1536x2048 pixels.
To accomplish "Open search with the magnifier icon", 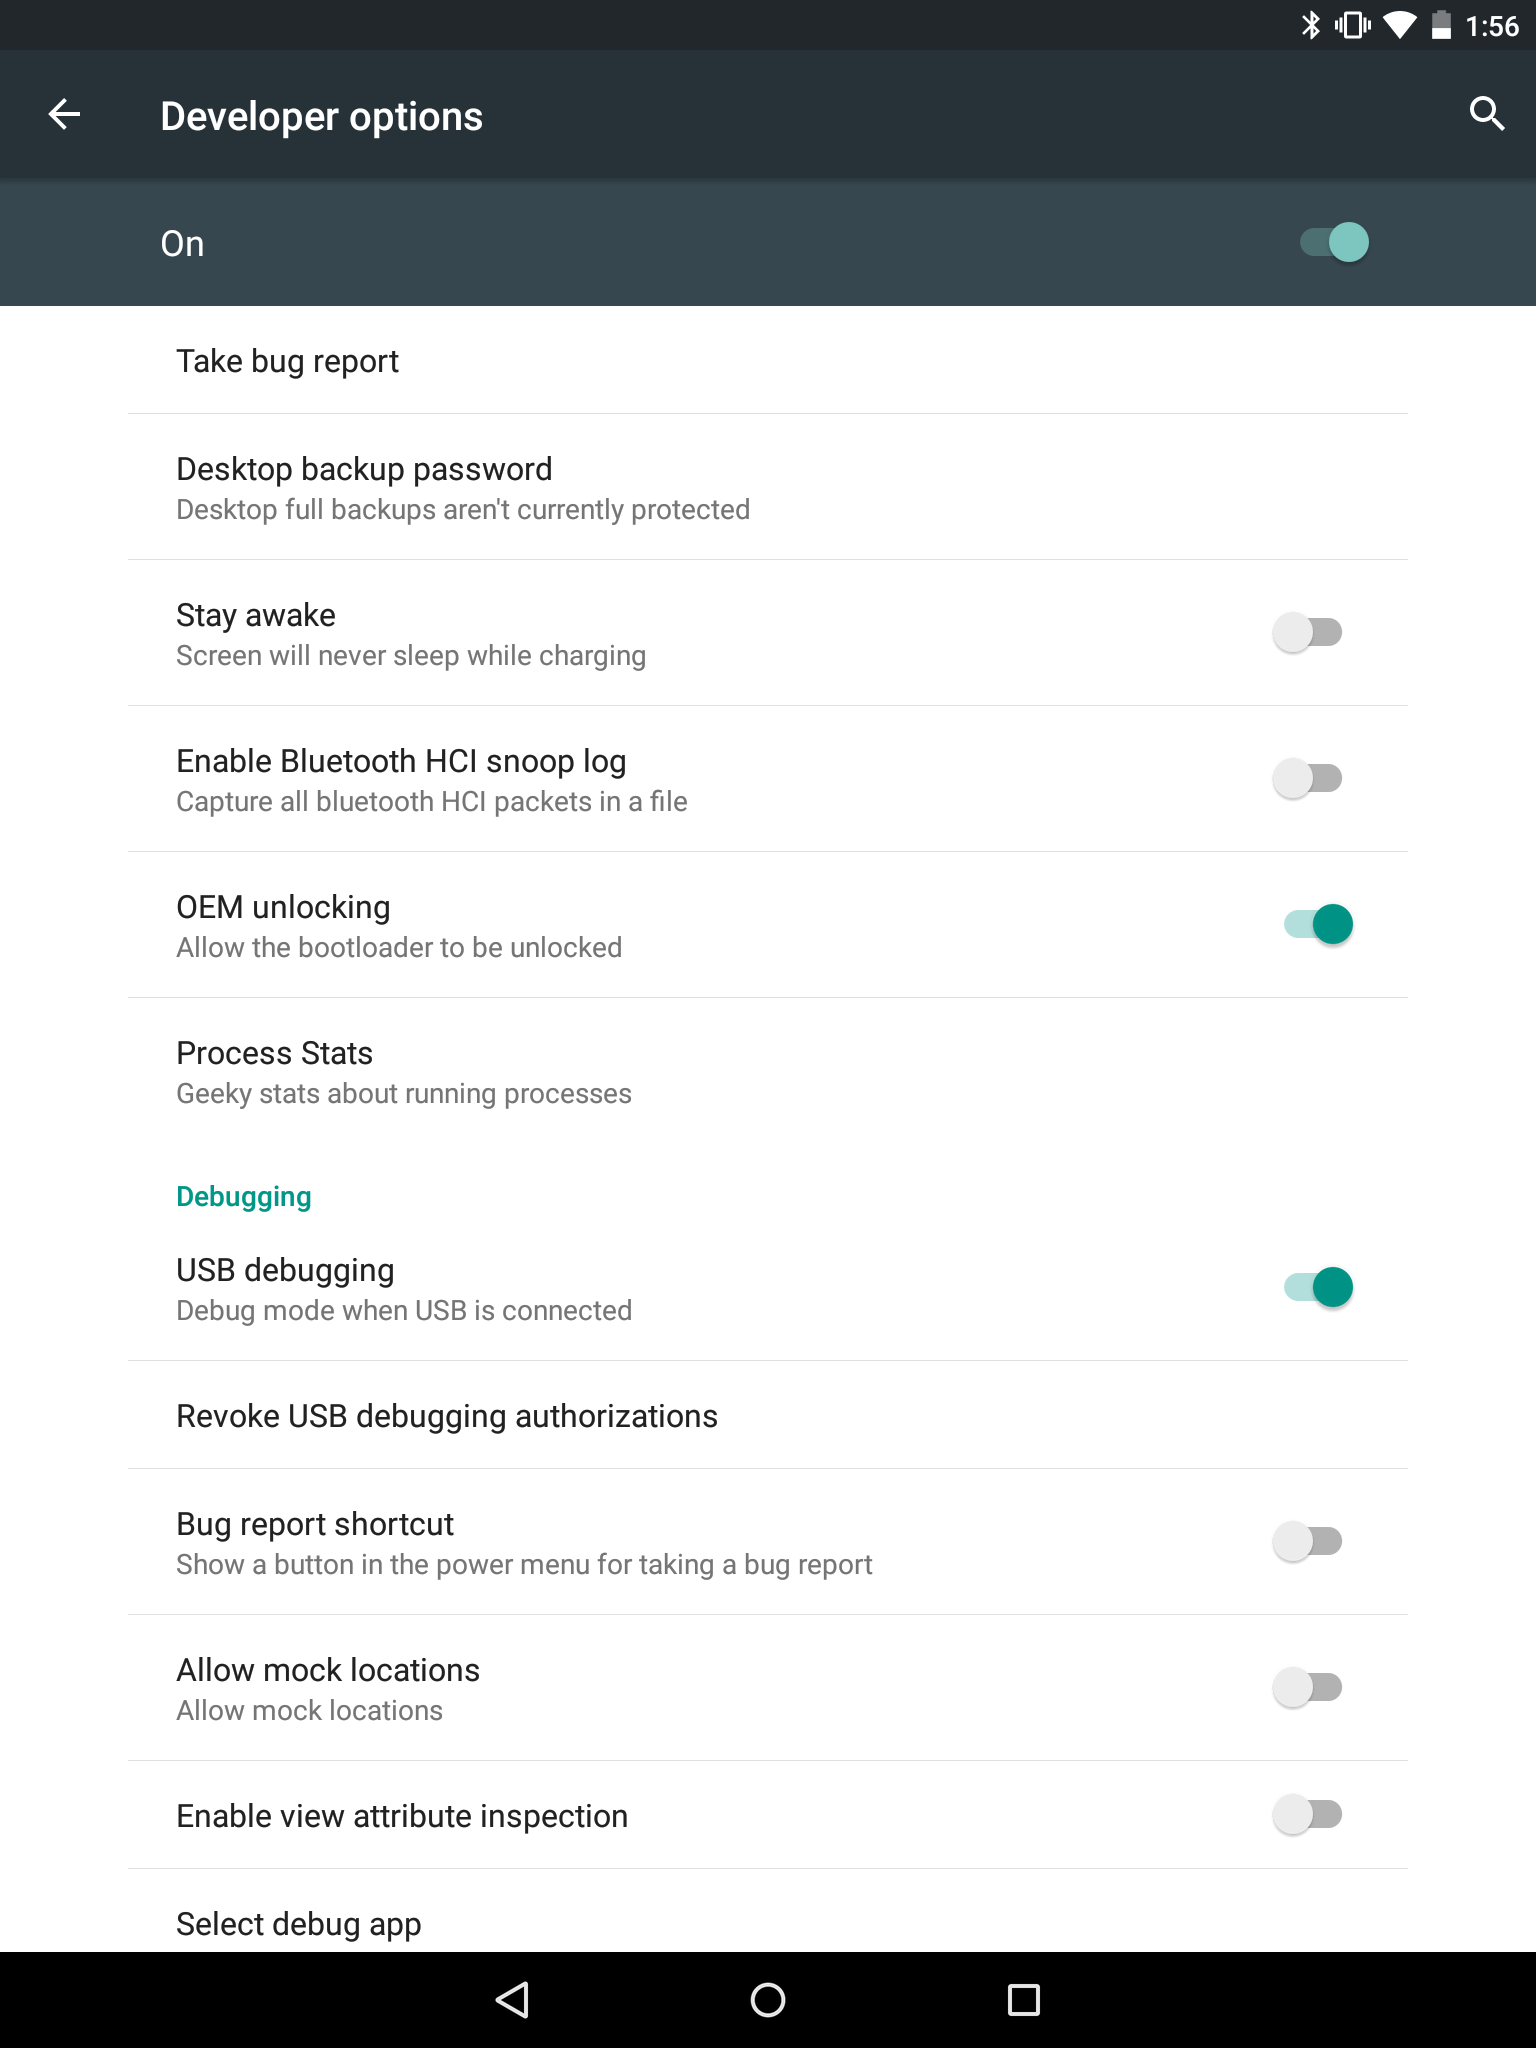I will 1487,114.
